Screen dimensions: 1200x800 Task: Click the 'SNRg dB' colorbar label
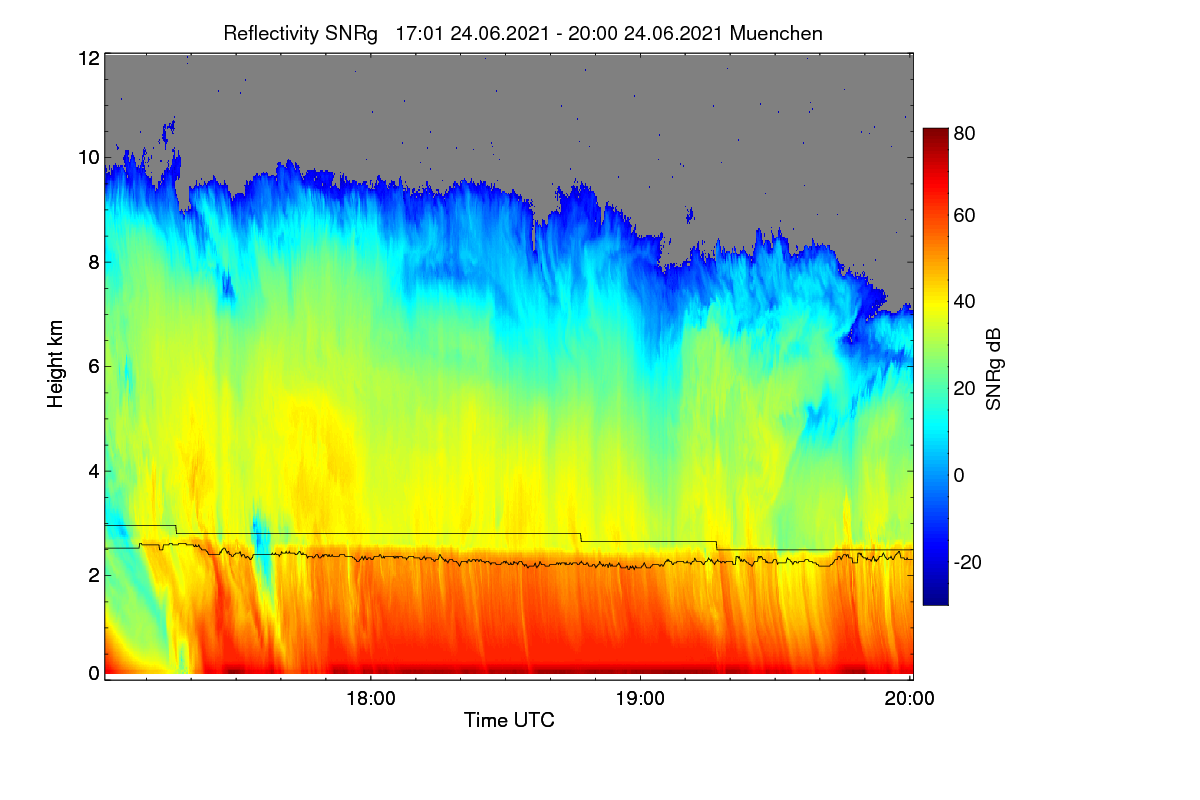coord(993,368)
